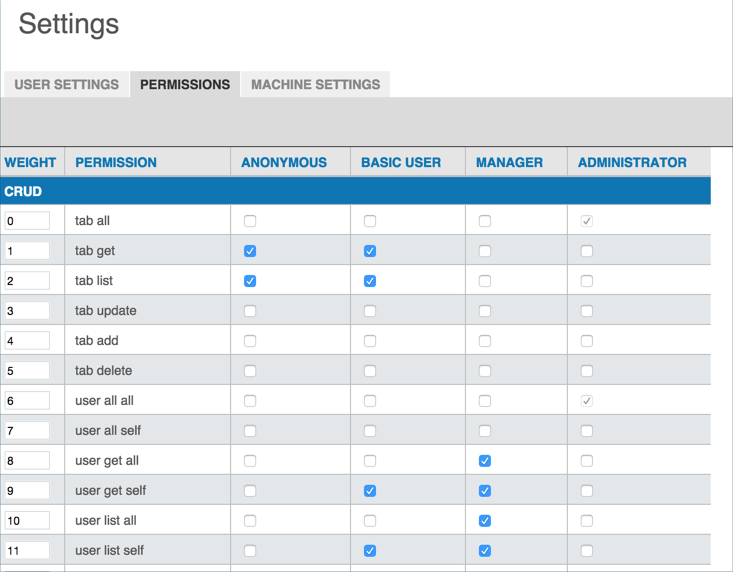Enable tab add for Basic User
733x572 pixels.
370,341
